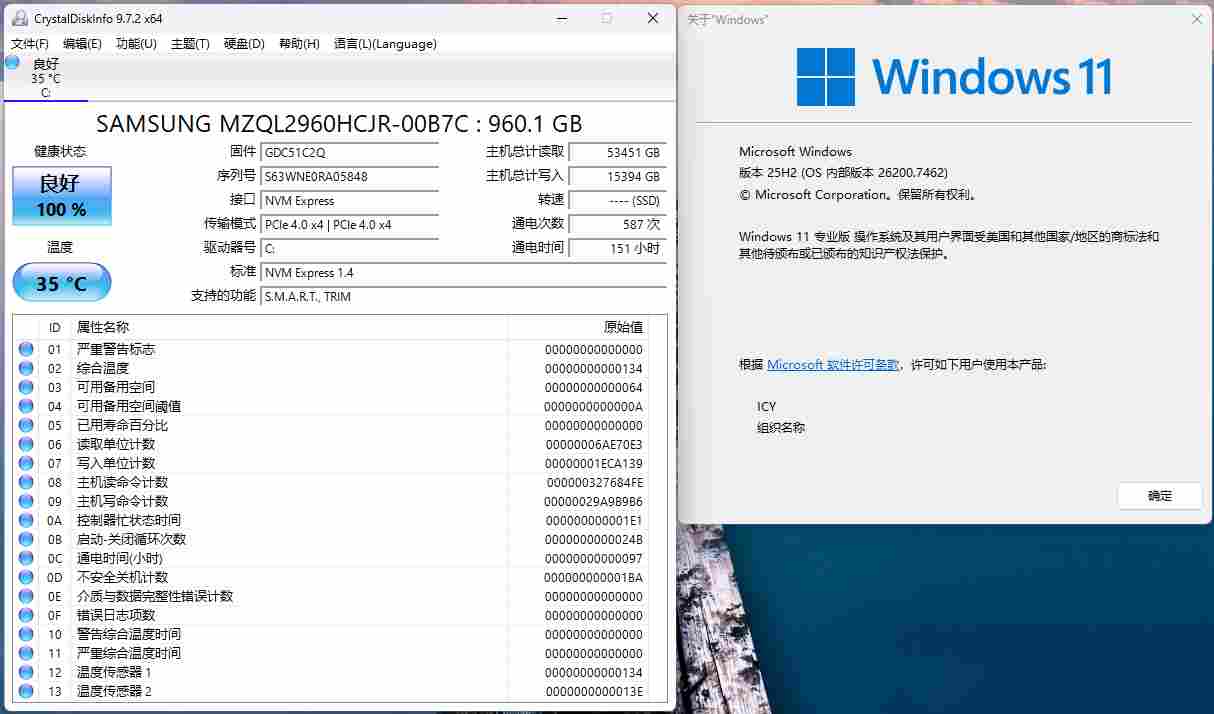Click status orb beside 综合温度 attribute

[x=26, y=368]
